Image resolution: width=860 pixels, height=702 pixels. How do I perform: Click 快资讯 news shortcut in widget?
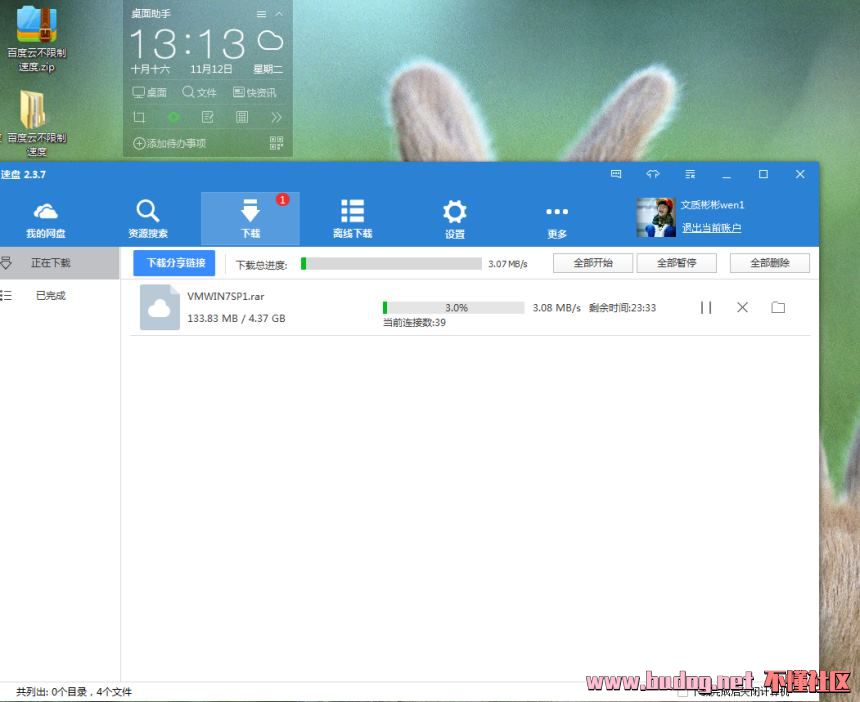pyautogui.click(x=254, y=92)
